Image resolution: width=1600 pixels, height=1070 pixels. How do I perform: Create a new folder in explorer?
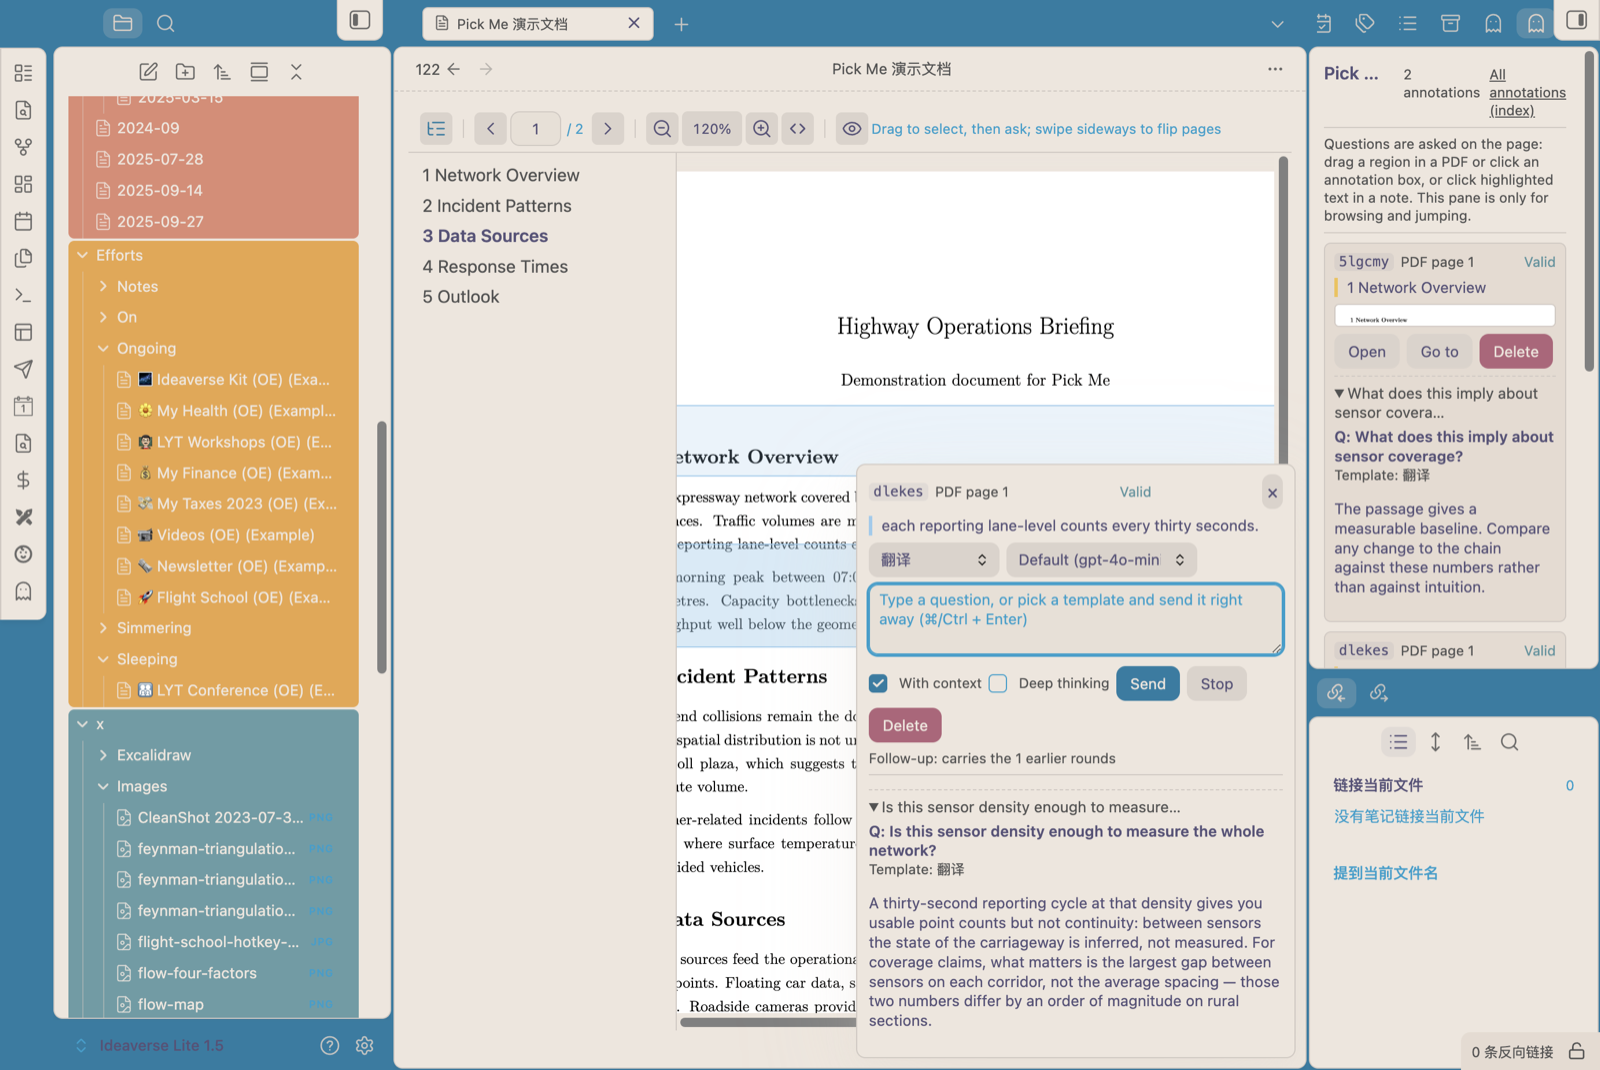click(x=185, y=72)
